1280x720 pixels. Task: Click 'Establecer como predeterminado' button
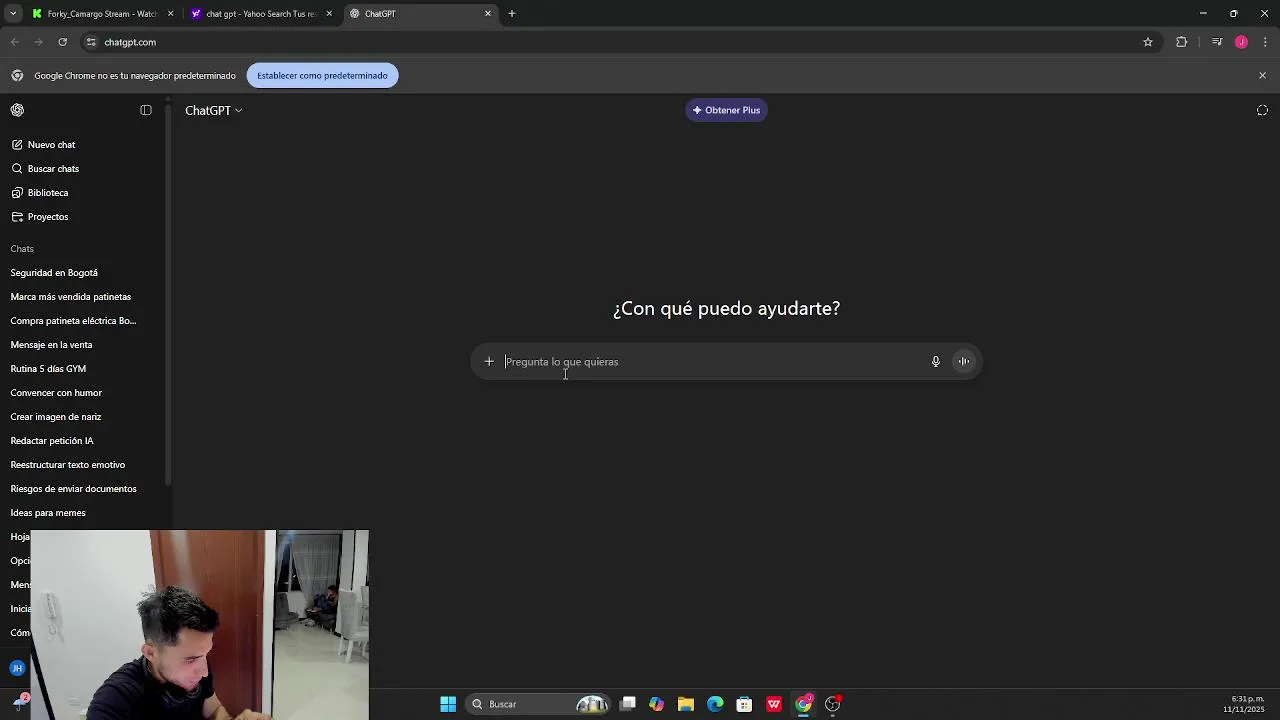(x=322, y=76)
